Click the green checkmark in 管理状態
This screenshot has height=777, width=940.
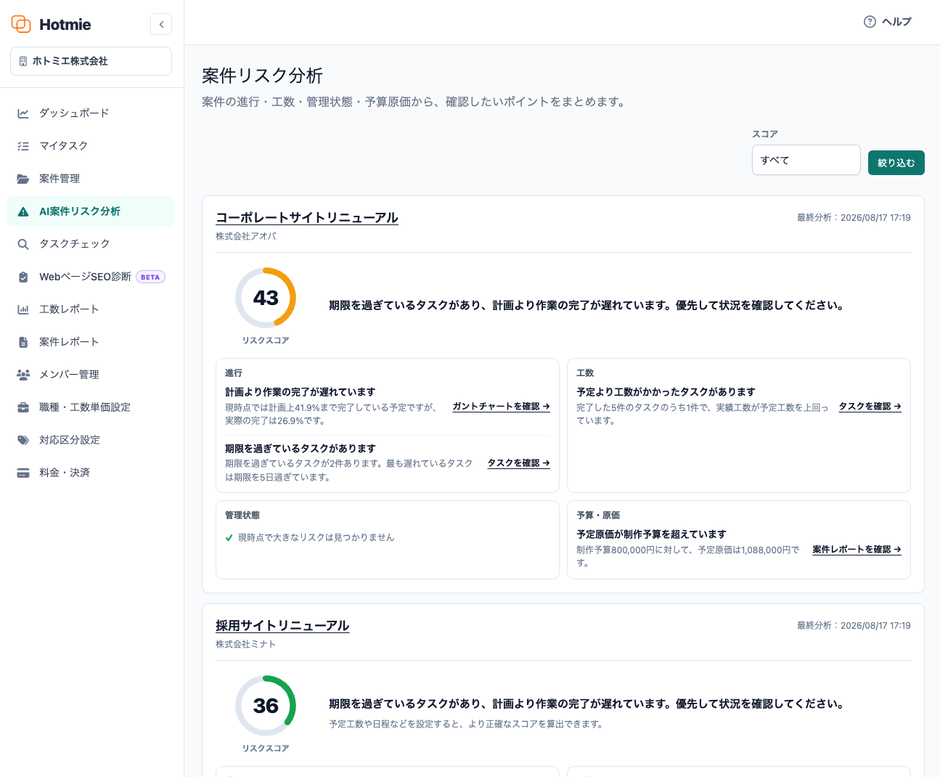point(229,538)
